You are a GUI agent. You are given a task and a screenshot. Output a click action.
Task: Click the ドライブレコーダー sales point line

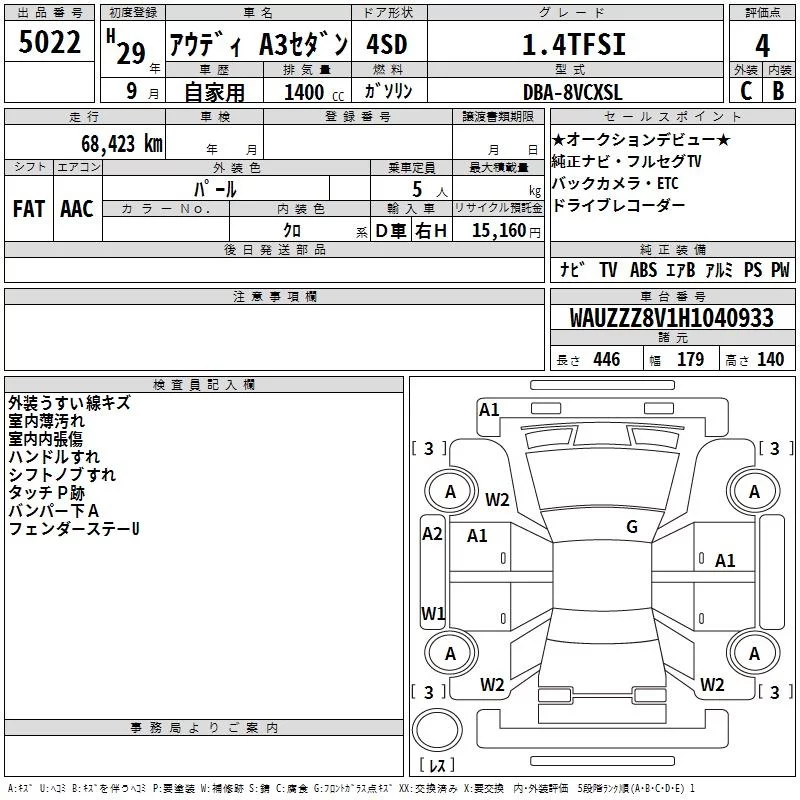click(x=618, y=205)
